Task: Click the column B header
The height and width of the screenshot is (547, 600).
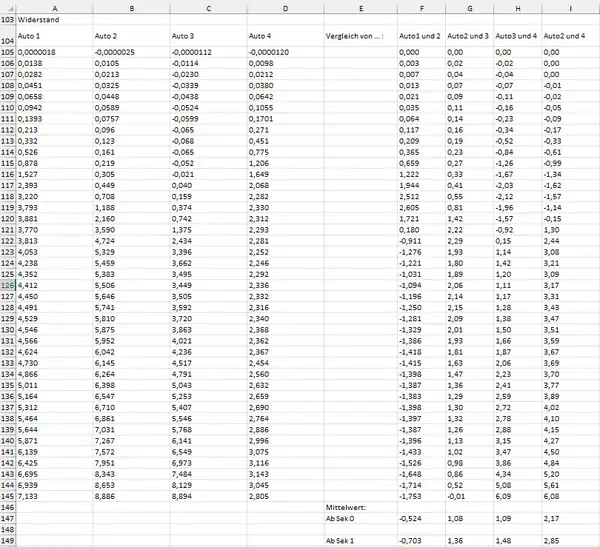Action: 132,7
